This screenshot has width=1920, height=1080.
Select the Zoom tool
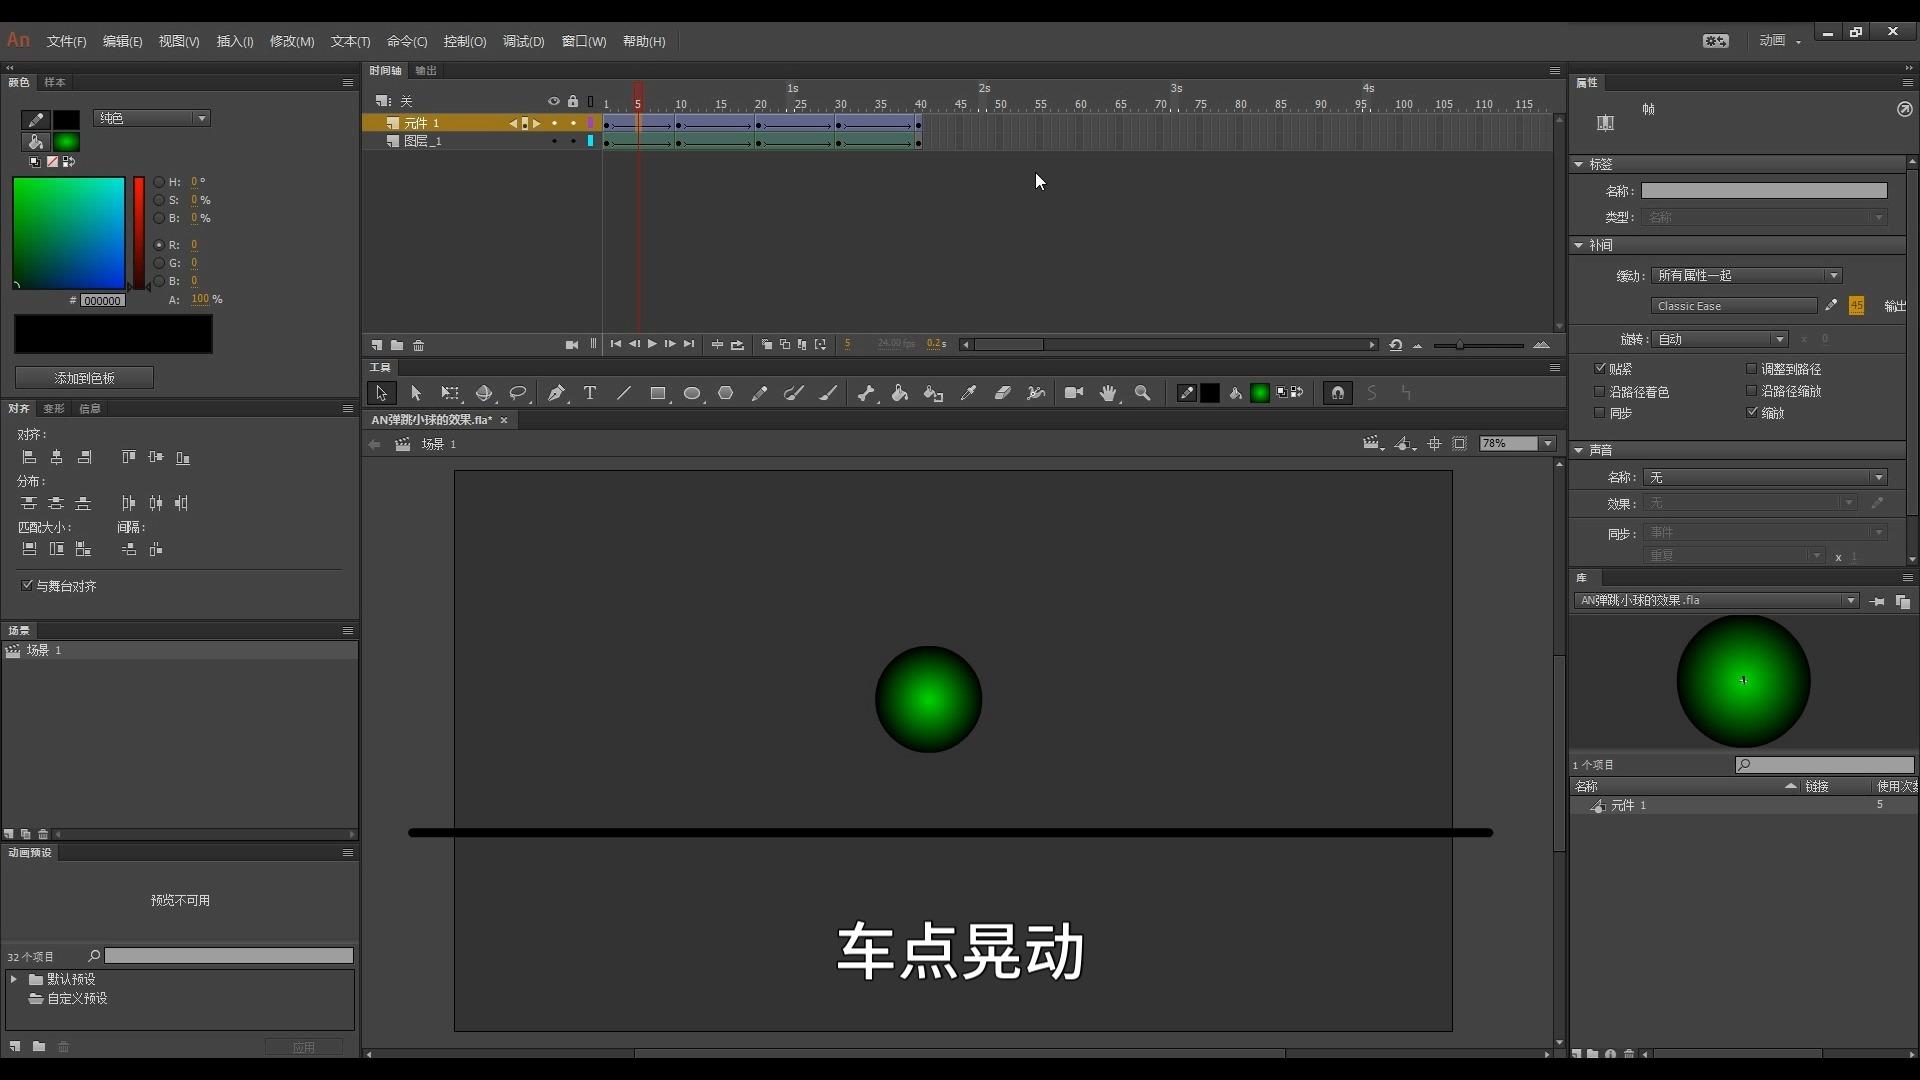(1142, 392)
